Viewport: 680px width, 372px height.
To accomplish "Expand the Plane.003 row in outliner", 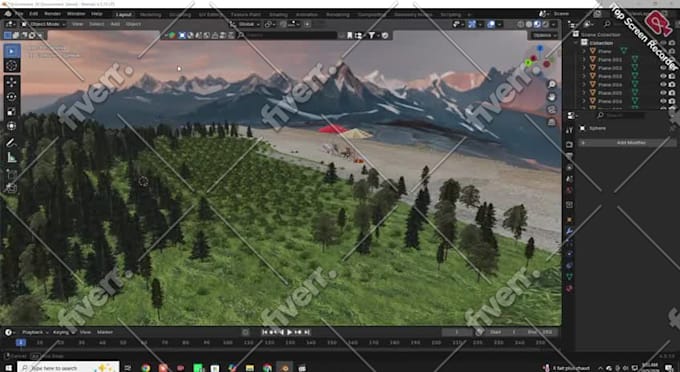I will [584, 76].
